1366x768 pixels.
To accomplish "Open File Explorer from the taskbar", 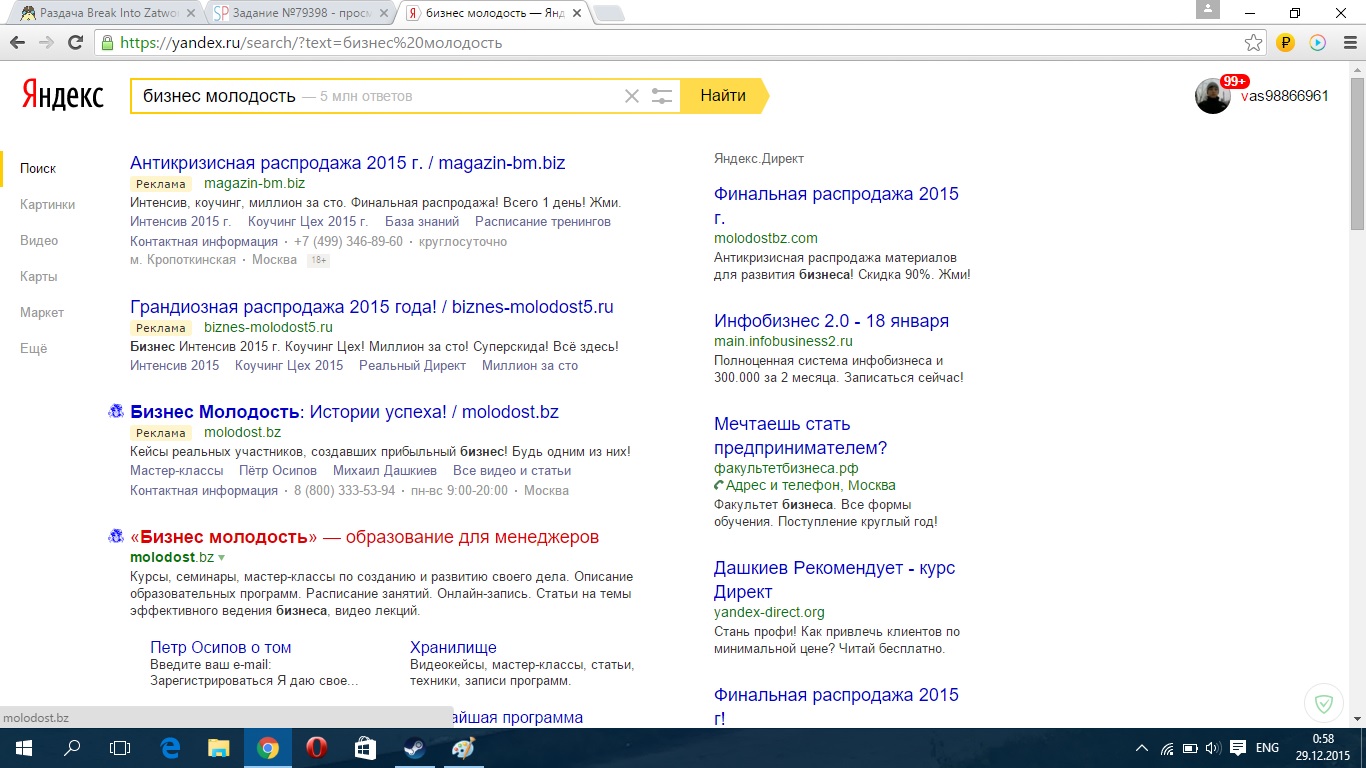I will [219, 748].
